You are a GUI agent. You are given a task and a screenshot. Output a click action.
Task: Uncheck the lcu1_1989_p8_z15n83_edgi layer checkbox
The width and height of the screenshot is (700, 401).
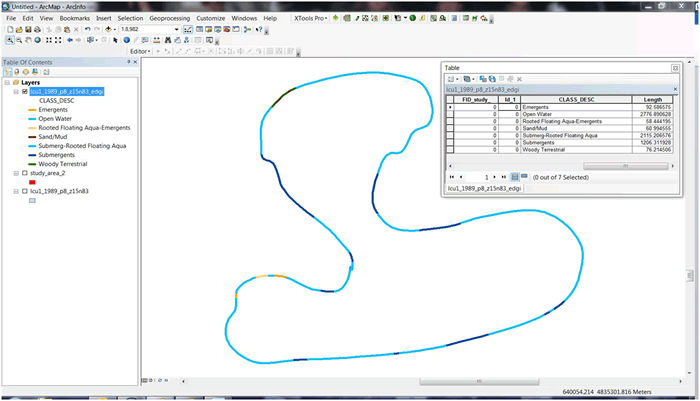(x=25, y=92)
